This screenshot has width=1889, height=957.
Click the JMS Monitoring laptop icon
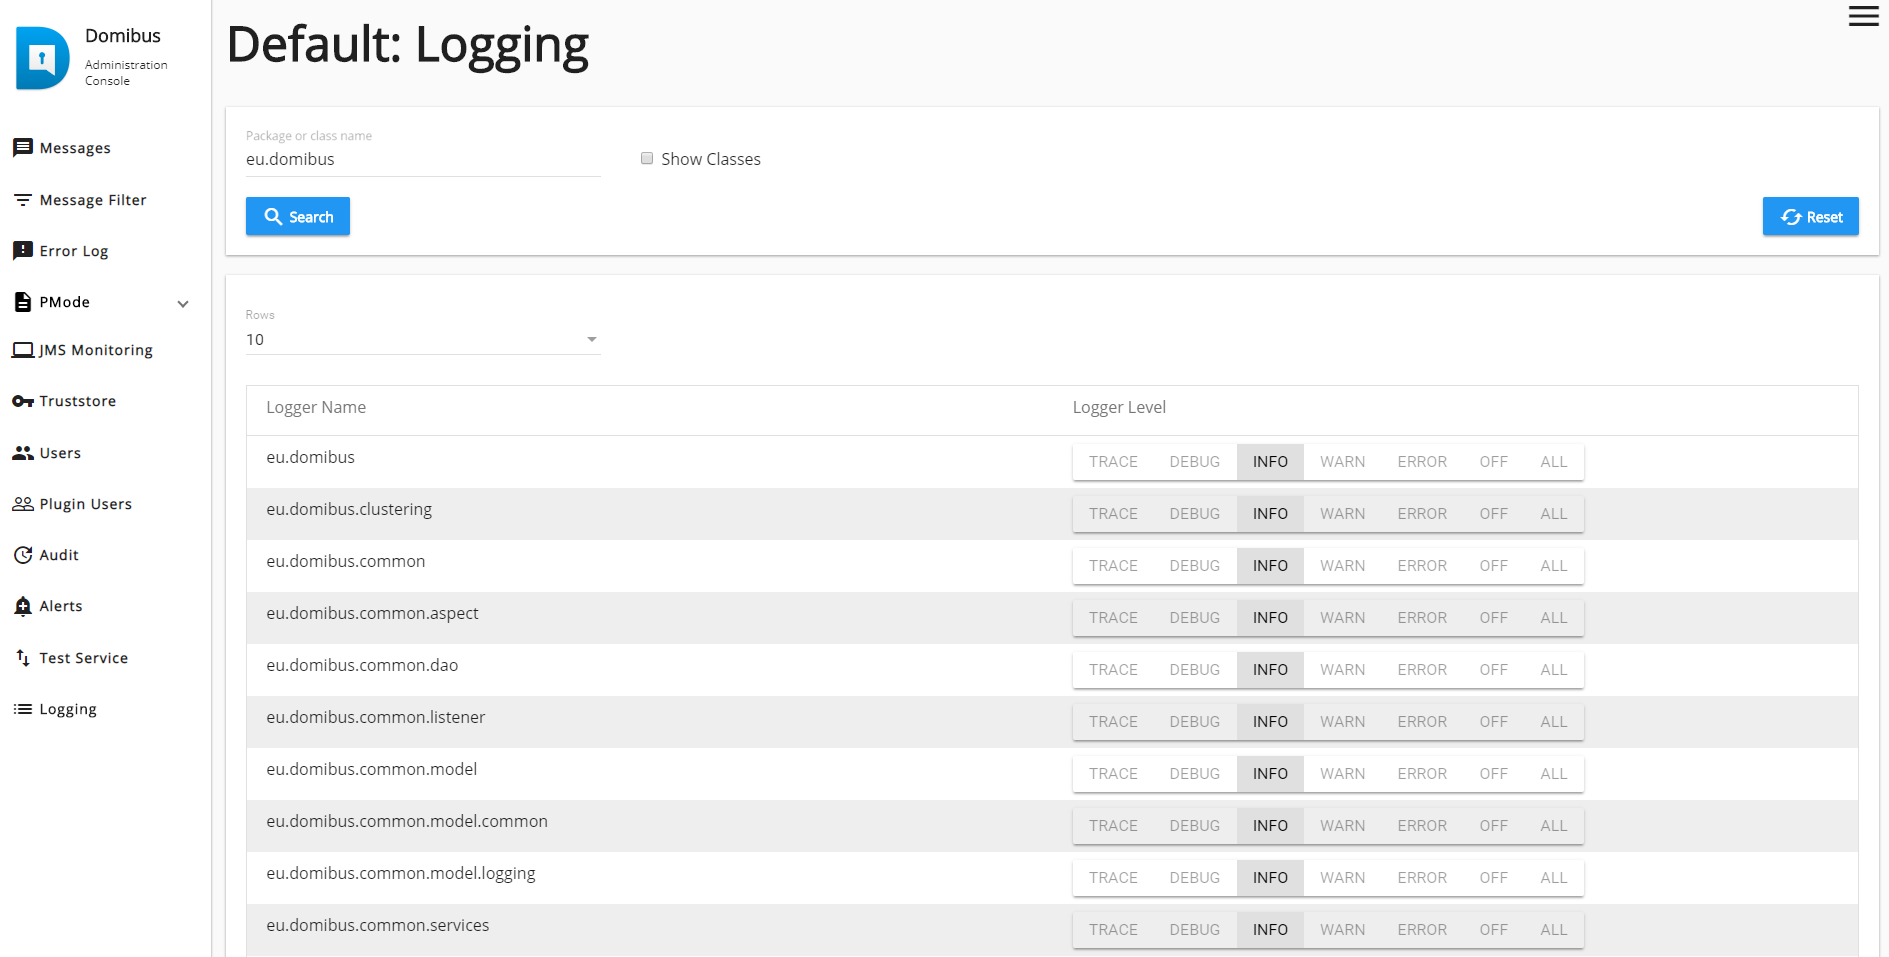(23, 350)
